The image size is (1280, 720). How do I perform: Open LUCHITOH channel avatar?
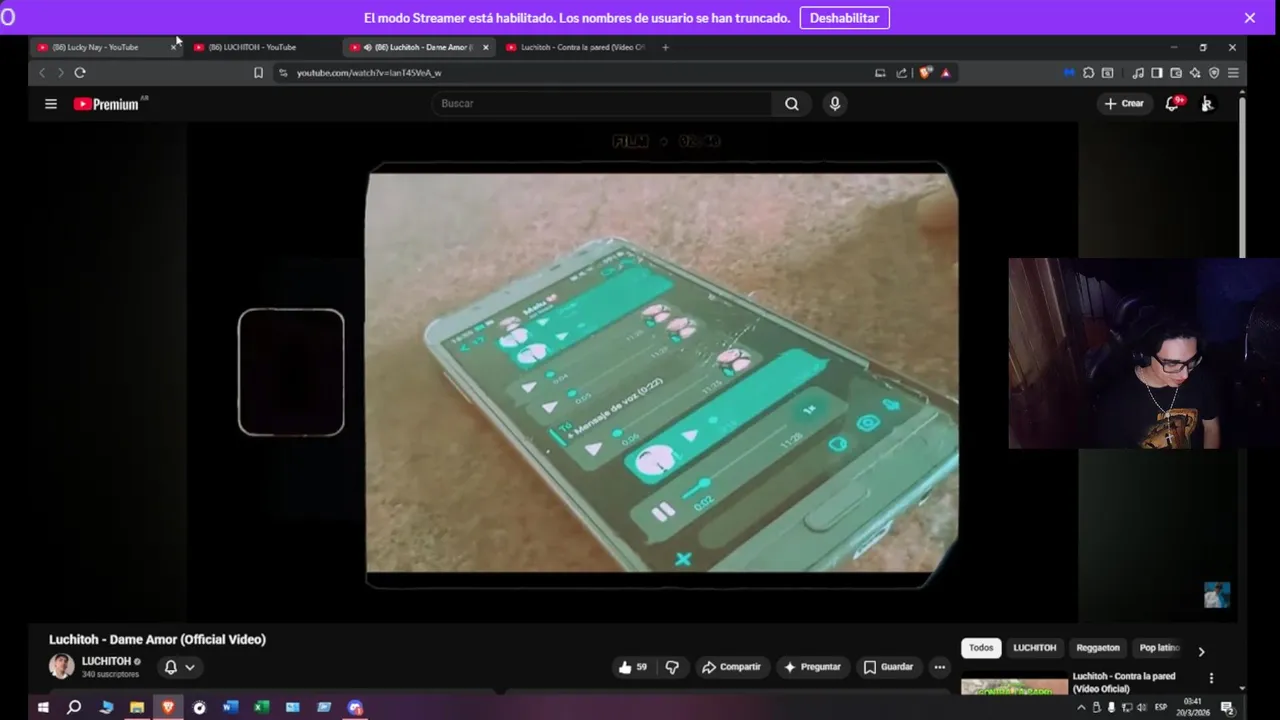pos(62,666)
